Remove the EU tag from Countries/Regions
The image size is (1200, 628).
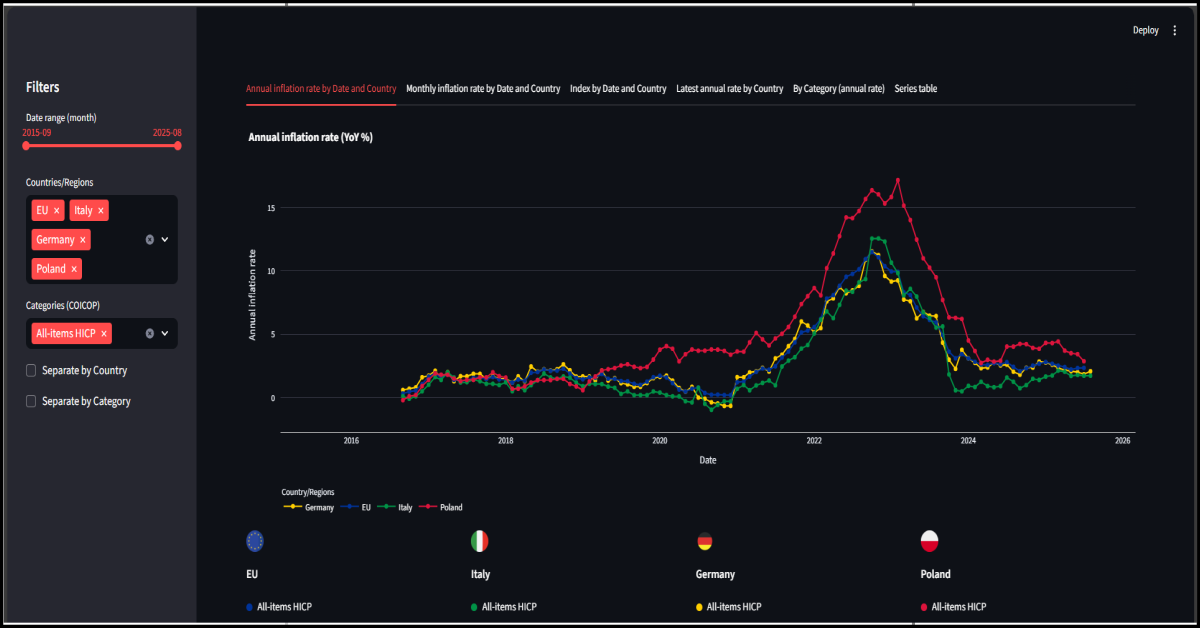click(57, 211)
